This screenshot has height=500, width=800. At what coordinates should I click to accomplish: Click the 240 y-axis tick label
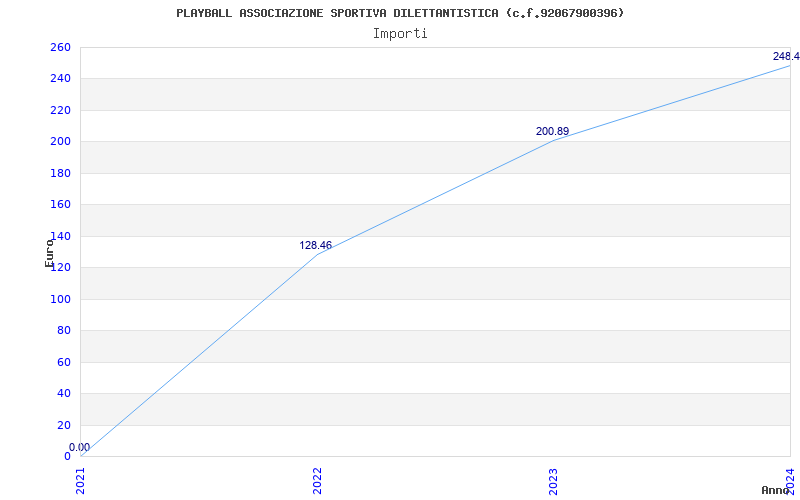pos(60,79)
